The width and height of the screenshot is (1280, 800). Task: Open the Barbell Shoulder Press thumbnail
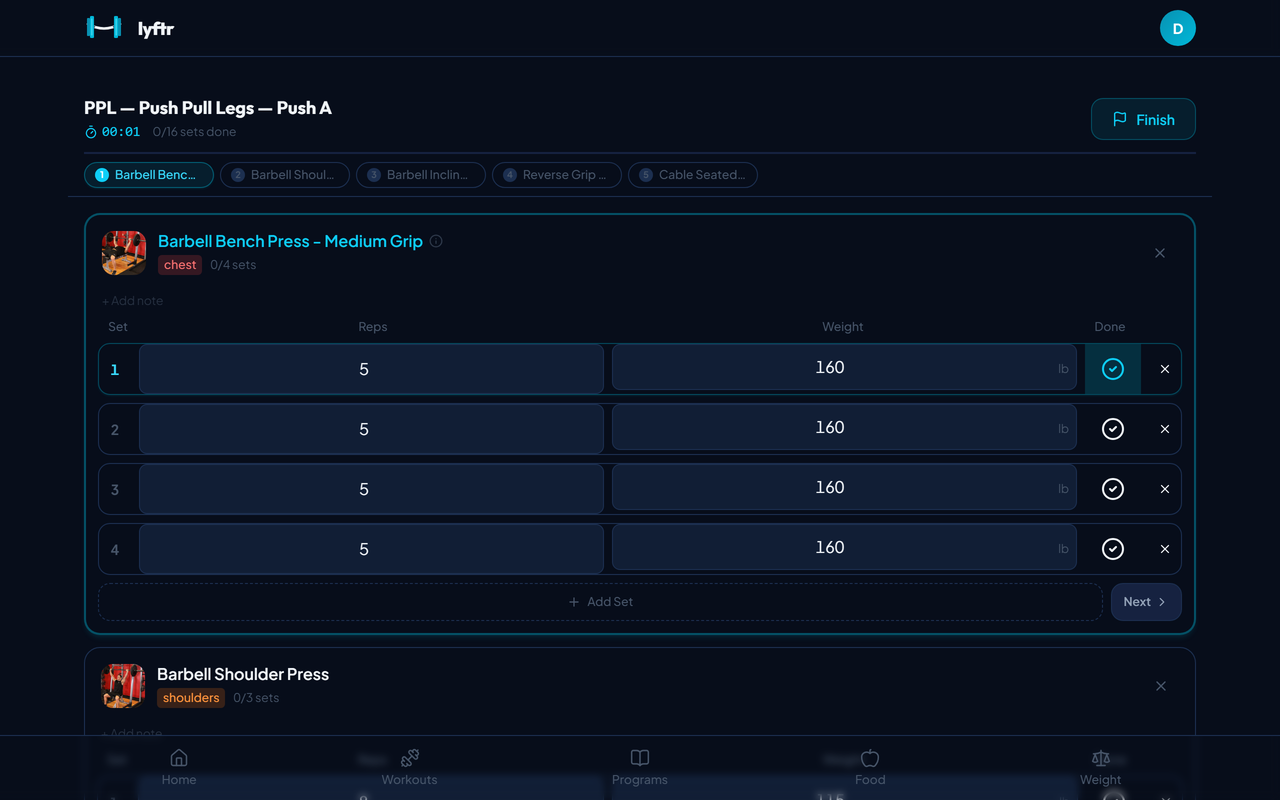pos(123,686)
